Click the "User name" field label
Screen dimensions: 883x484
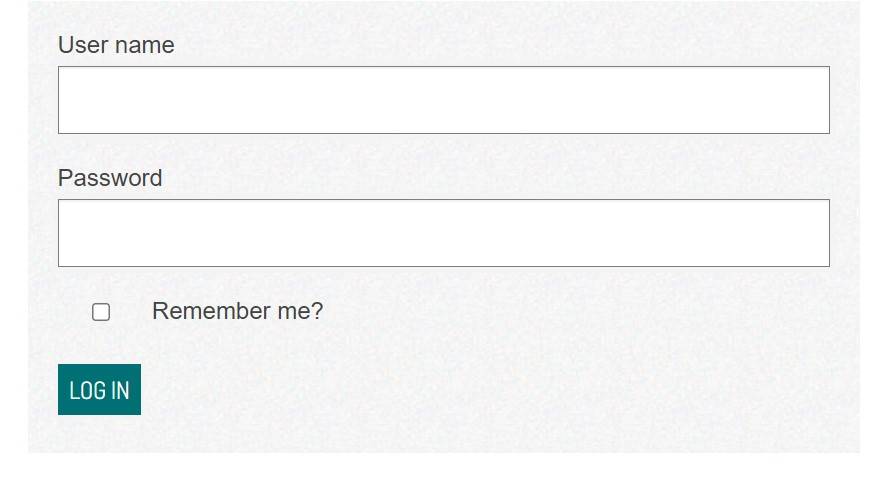click(116, 45)
